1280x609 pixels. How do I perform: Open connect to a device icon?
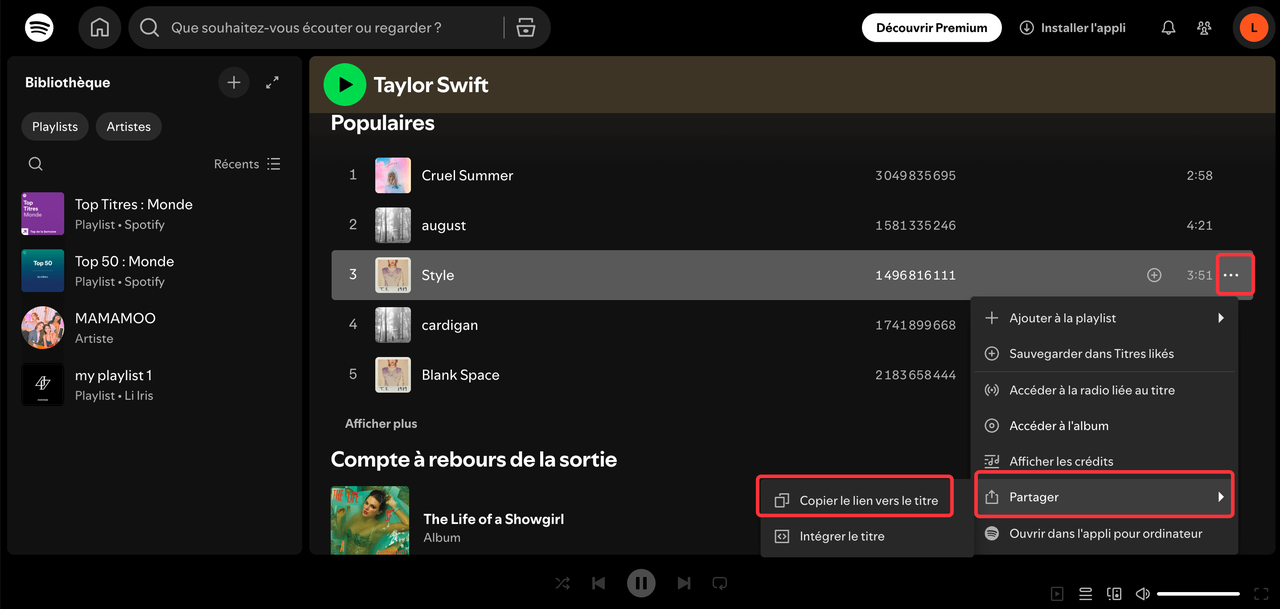(1114, 594)
